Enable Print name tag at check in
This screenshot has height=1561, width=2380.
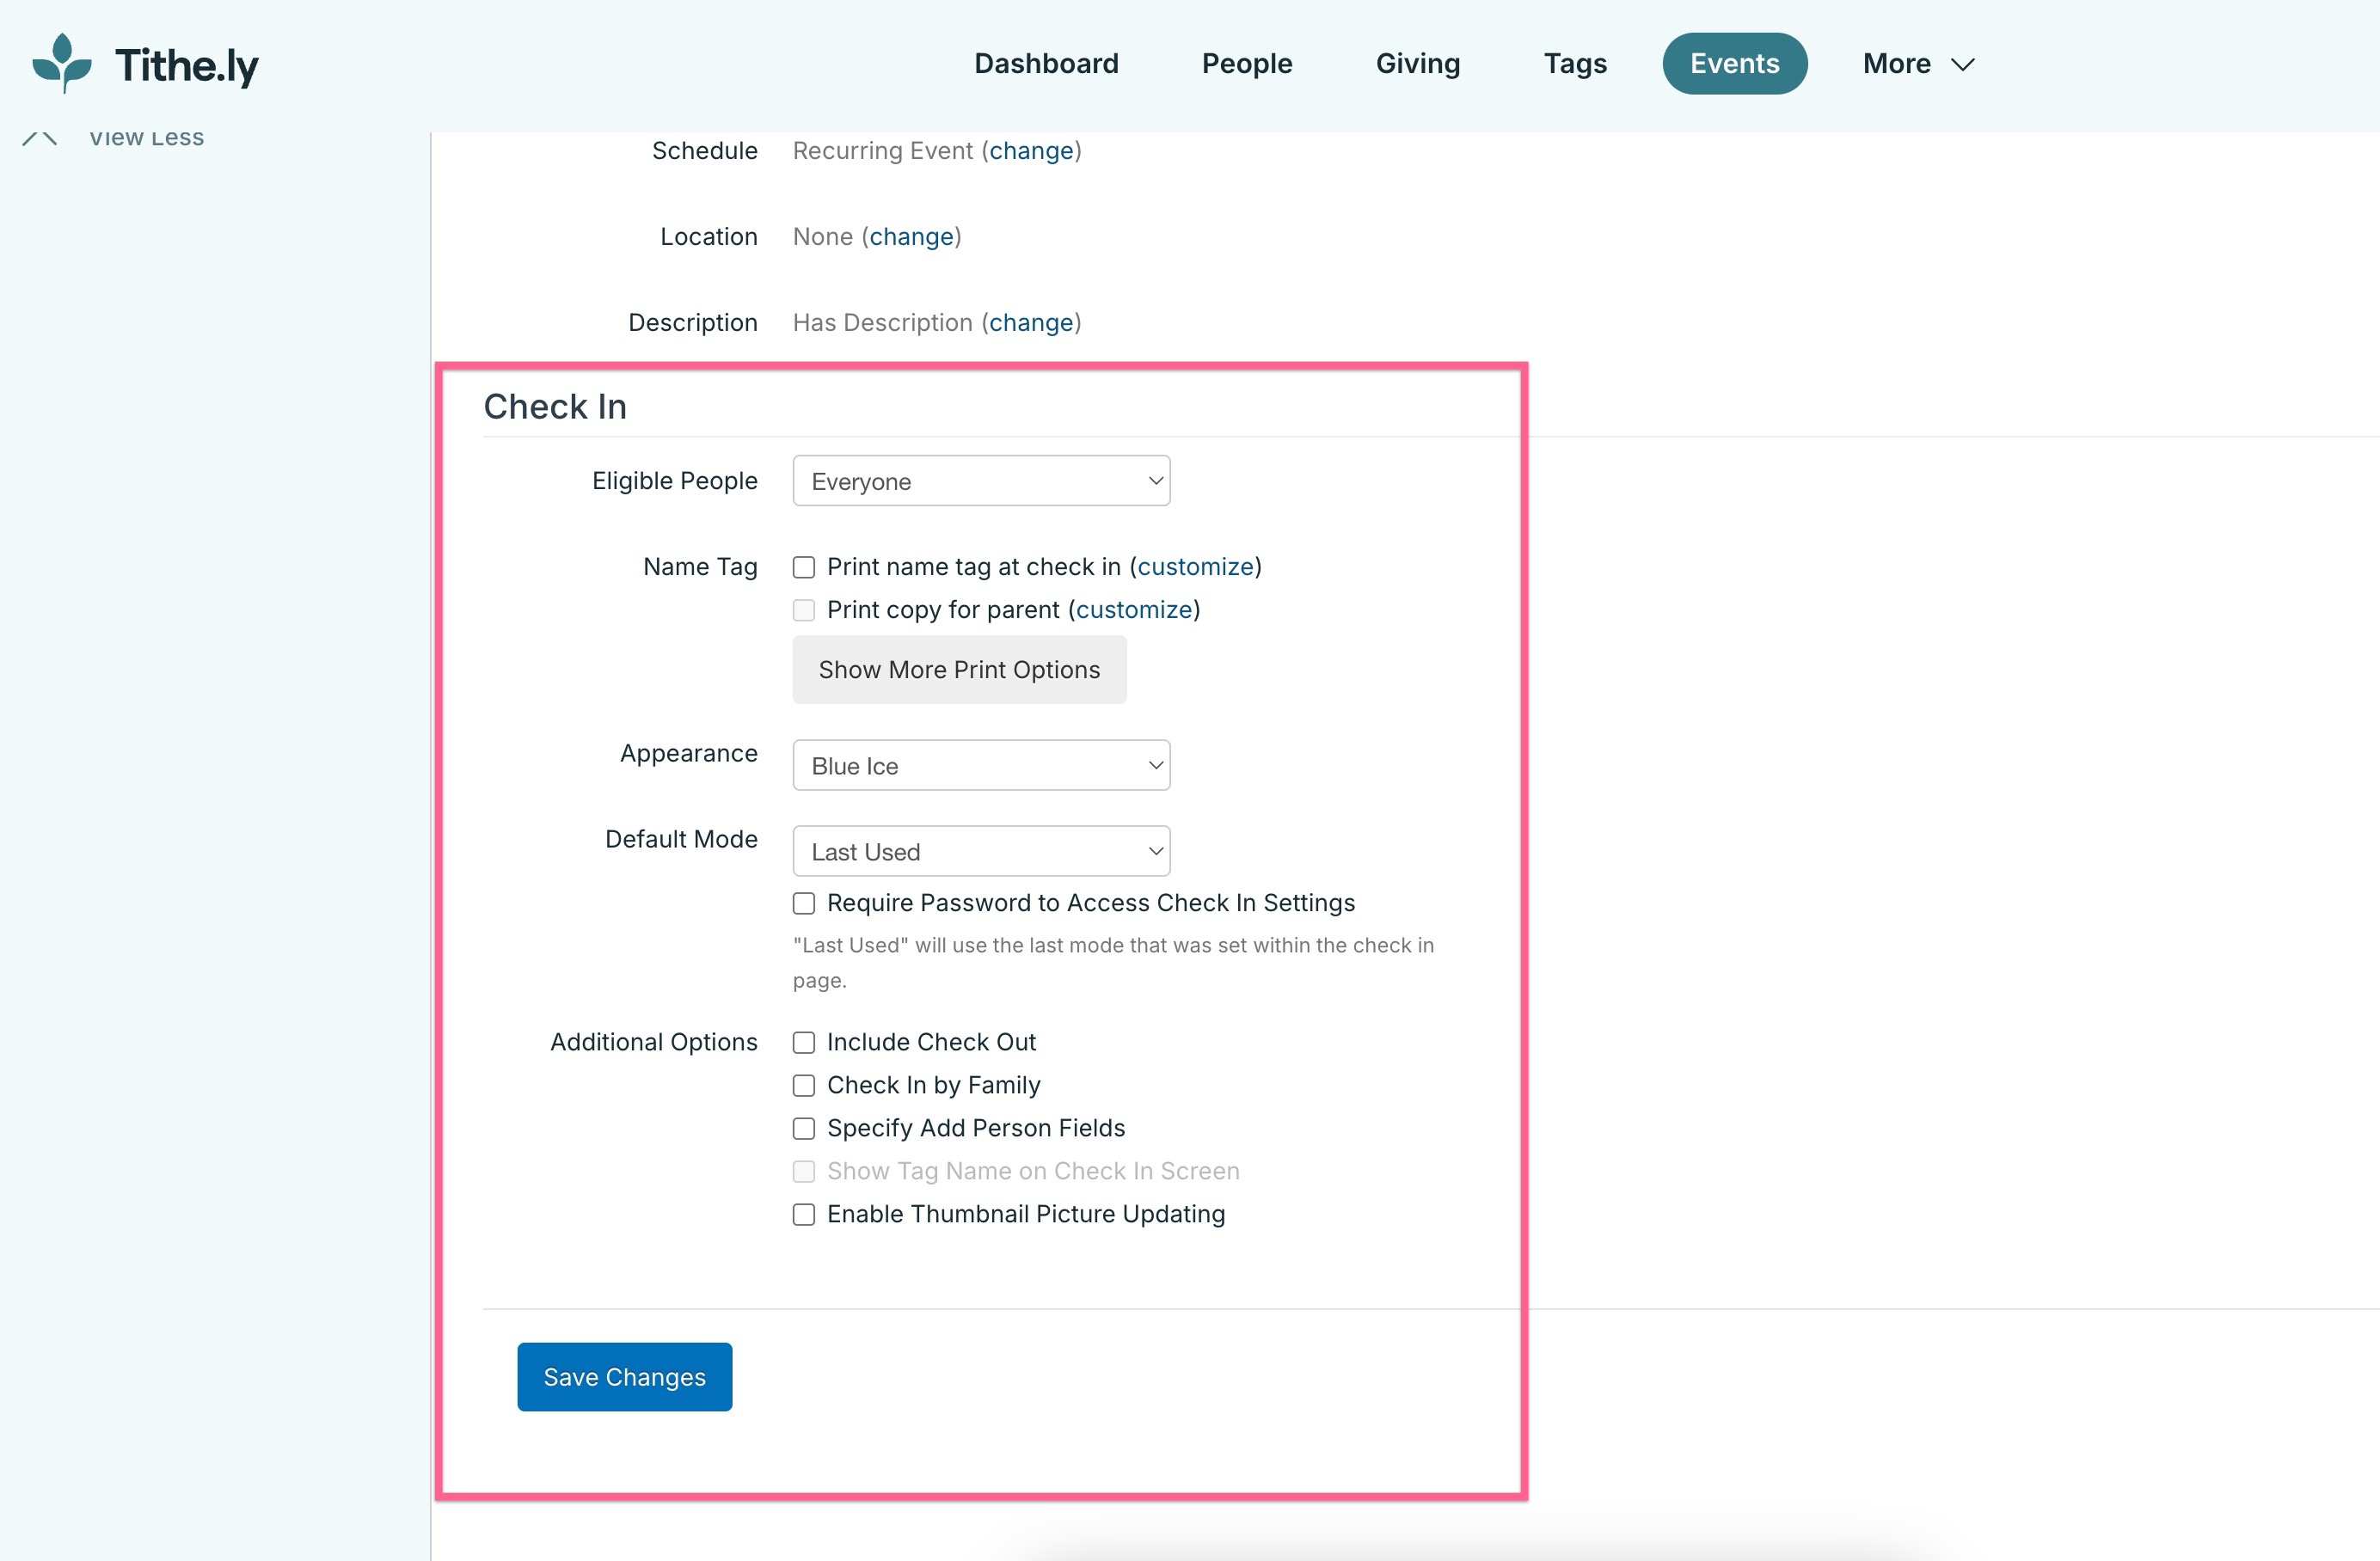[804, 567]
